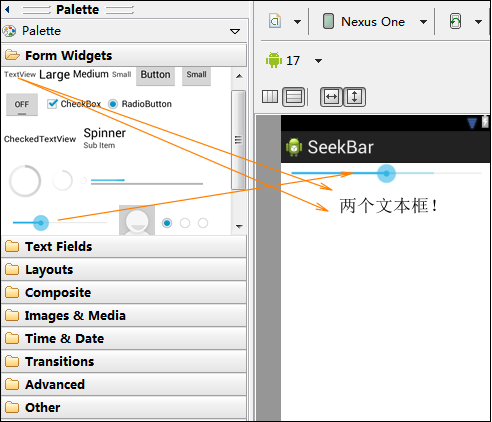Expand the Transitions category
Screen dimensions: 492x422
tap(124, 362)
